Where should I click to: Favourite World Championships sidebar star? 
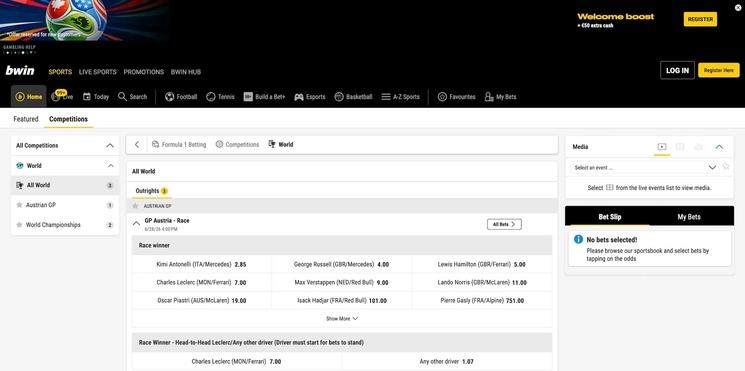19,225
